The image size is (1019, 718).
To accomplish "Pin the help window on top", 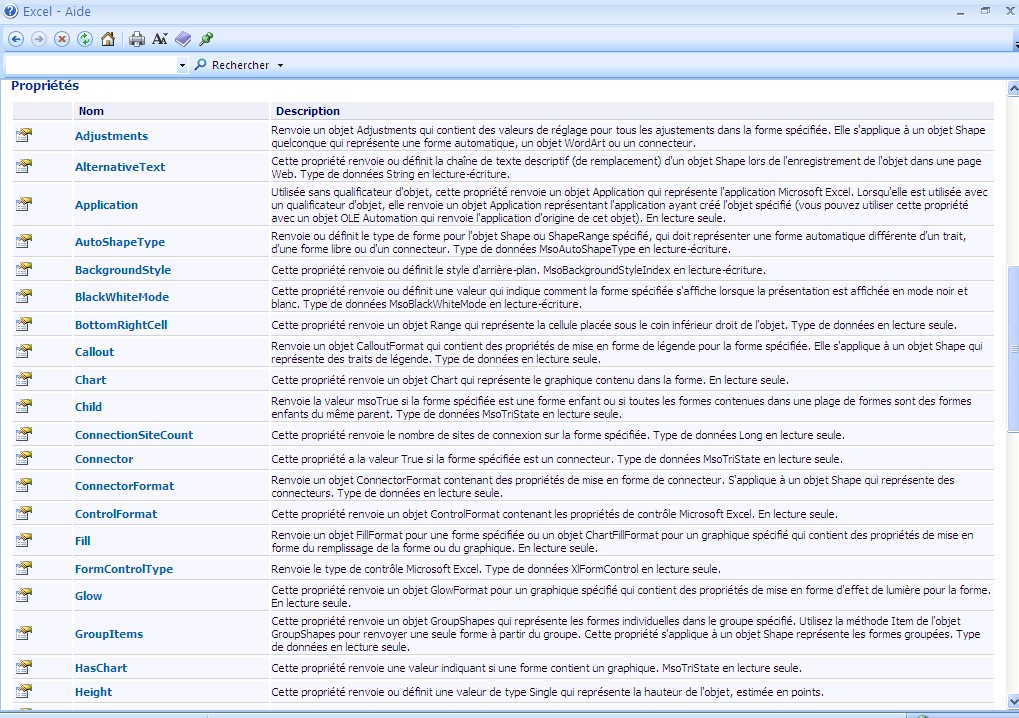I will [207, 39].
